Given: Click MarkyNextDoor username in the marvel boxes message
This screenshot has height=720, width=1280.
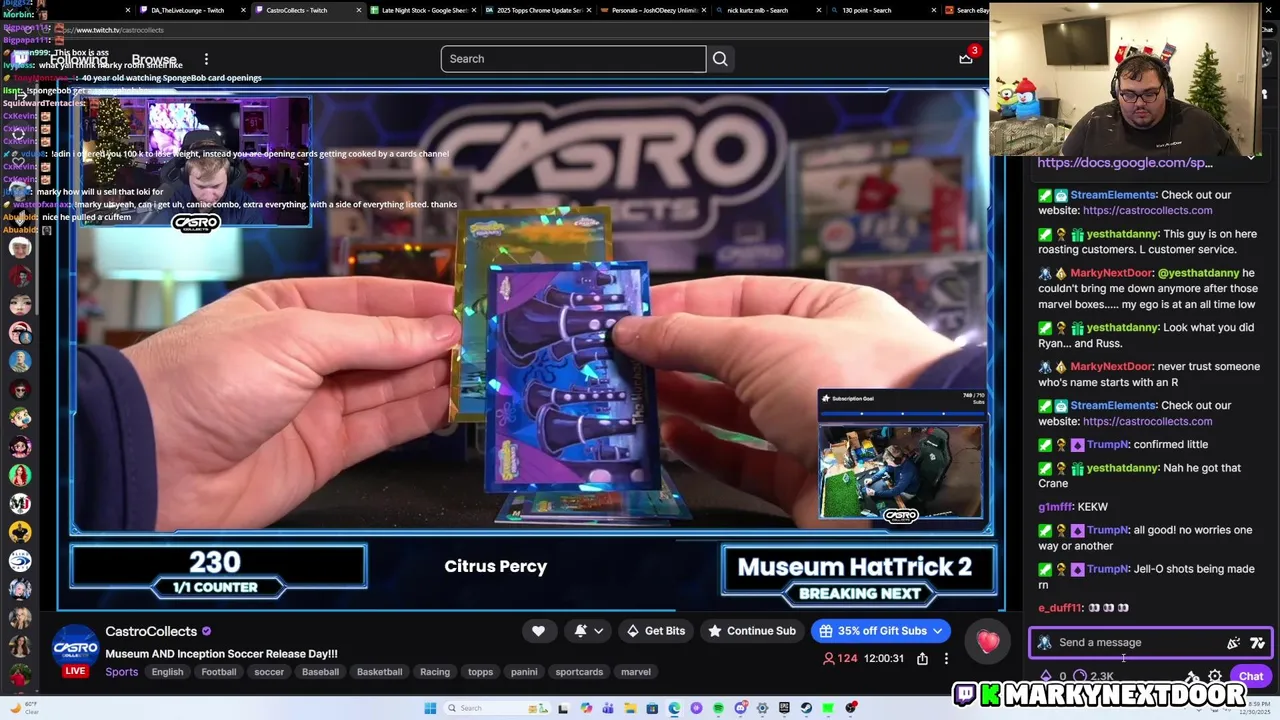Looking at the screenshot, I should (1111, 273).
